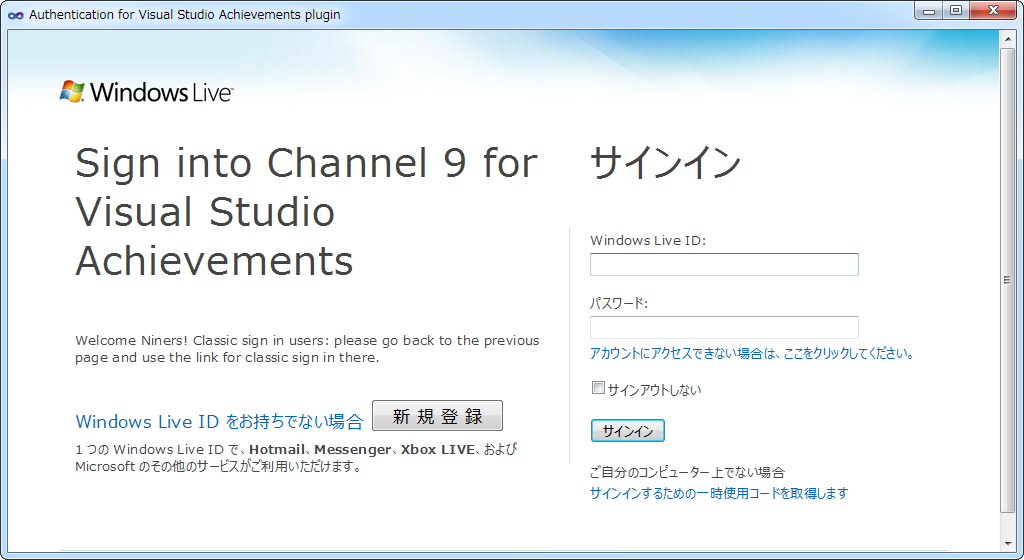Click the パスワード: field label
Viewport: 1024px width, 560px height.
coord(618,303)
